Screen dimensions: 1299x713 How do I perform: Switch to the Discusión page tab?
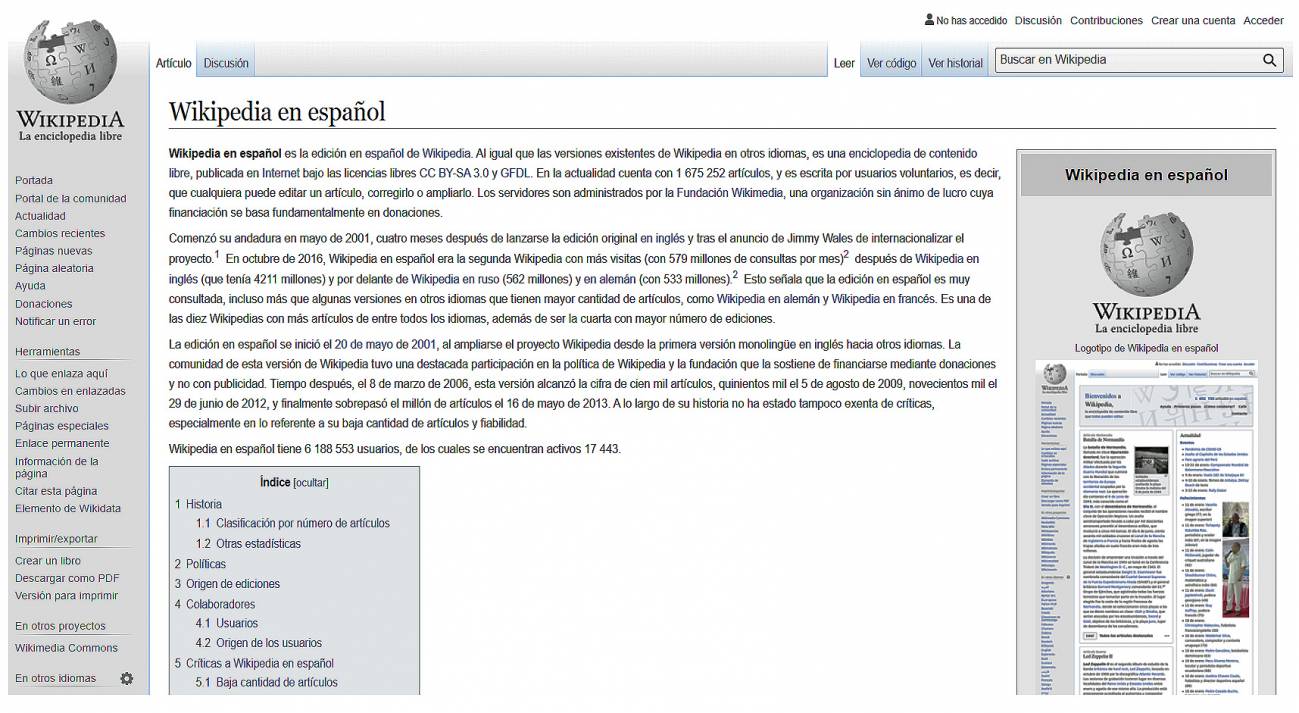(226, 63)
